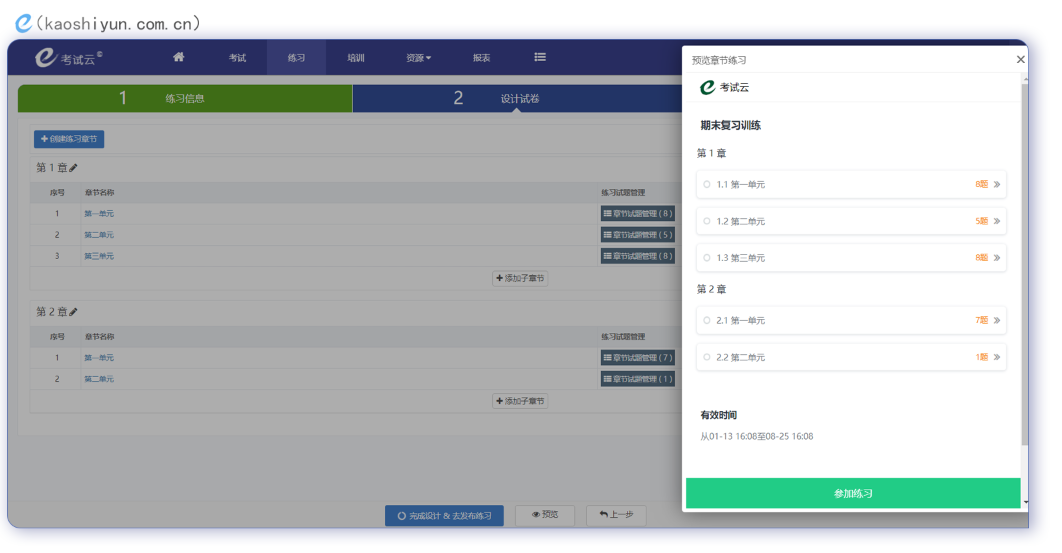
Task: Click pencil edit icon next to 第 2 章
Action: (x=73, y=312)
